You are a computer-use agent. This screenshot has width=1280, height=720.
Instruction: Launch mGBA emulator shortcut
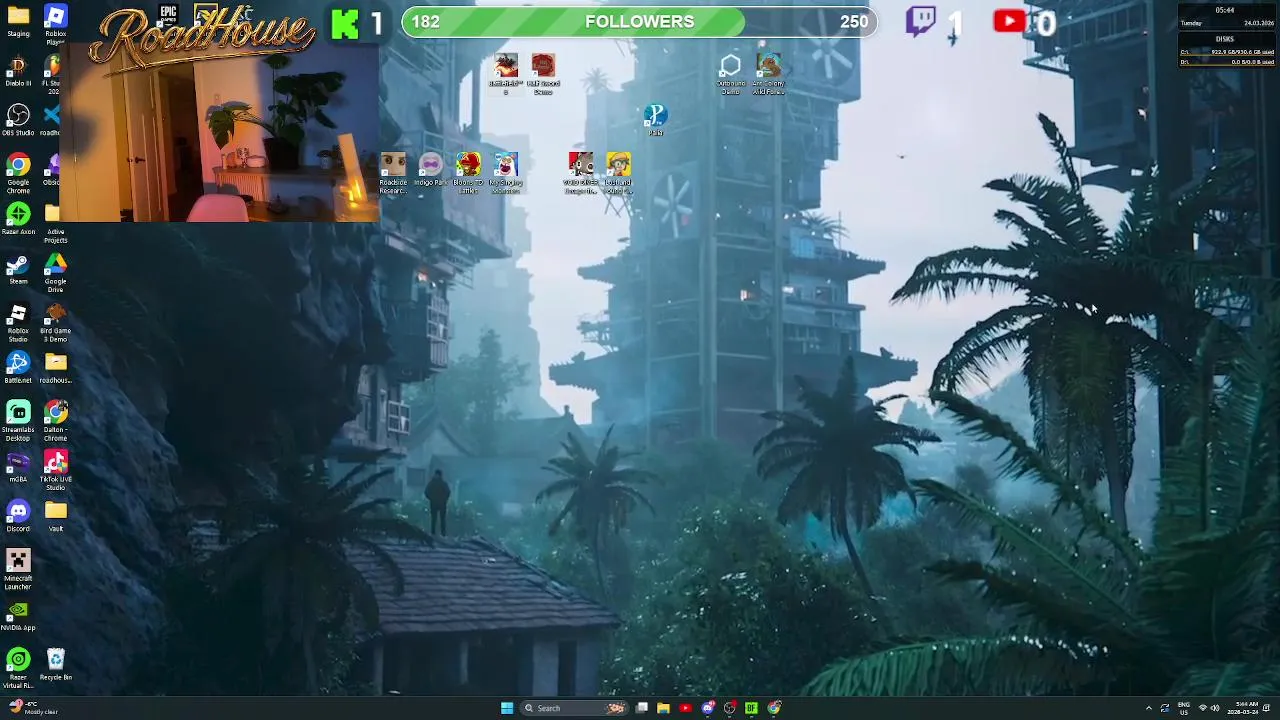click(18, 467)
